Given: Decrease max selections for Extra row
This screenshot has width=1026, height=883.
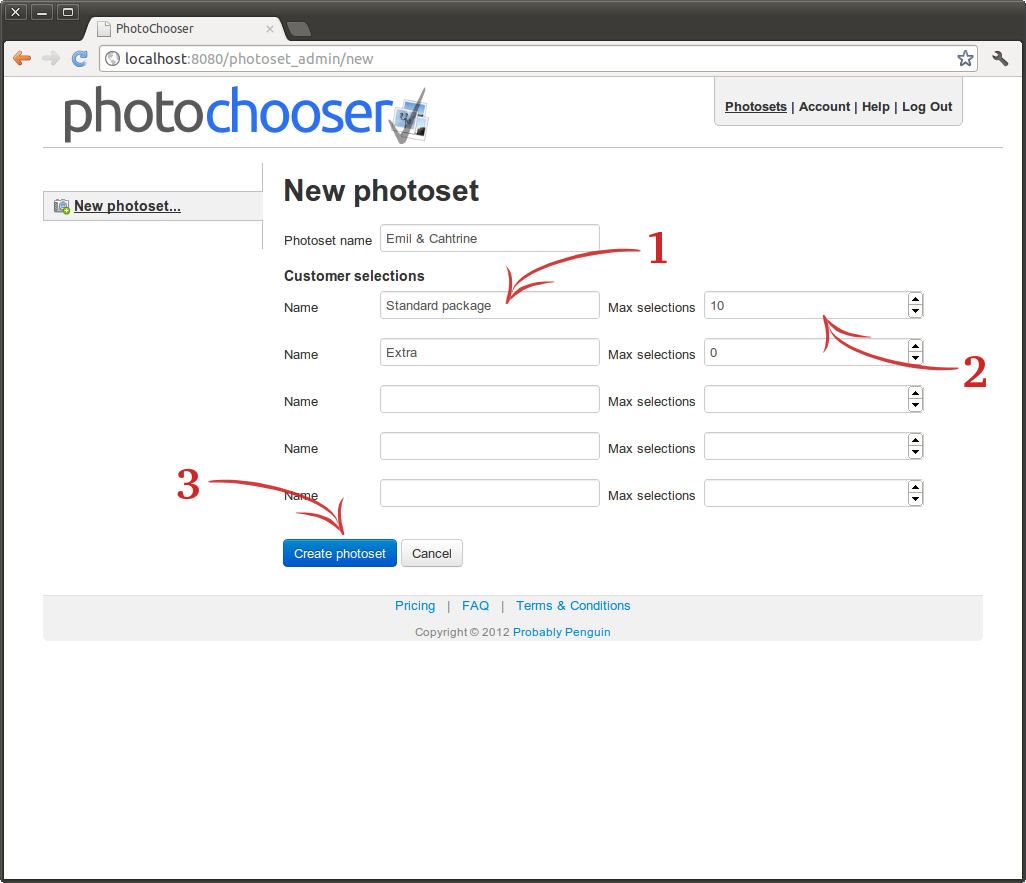Looking at the screenshot, I should point(915,358).
